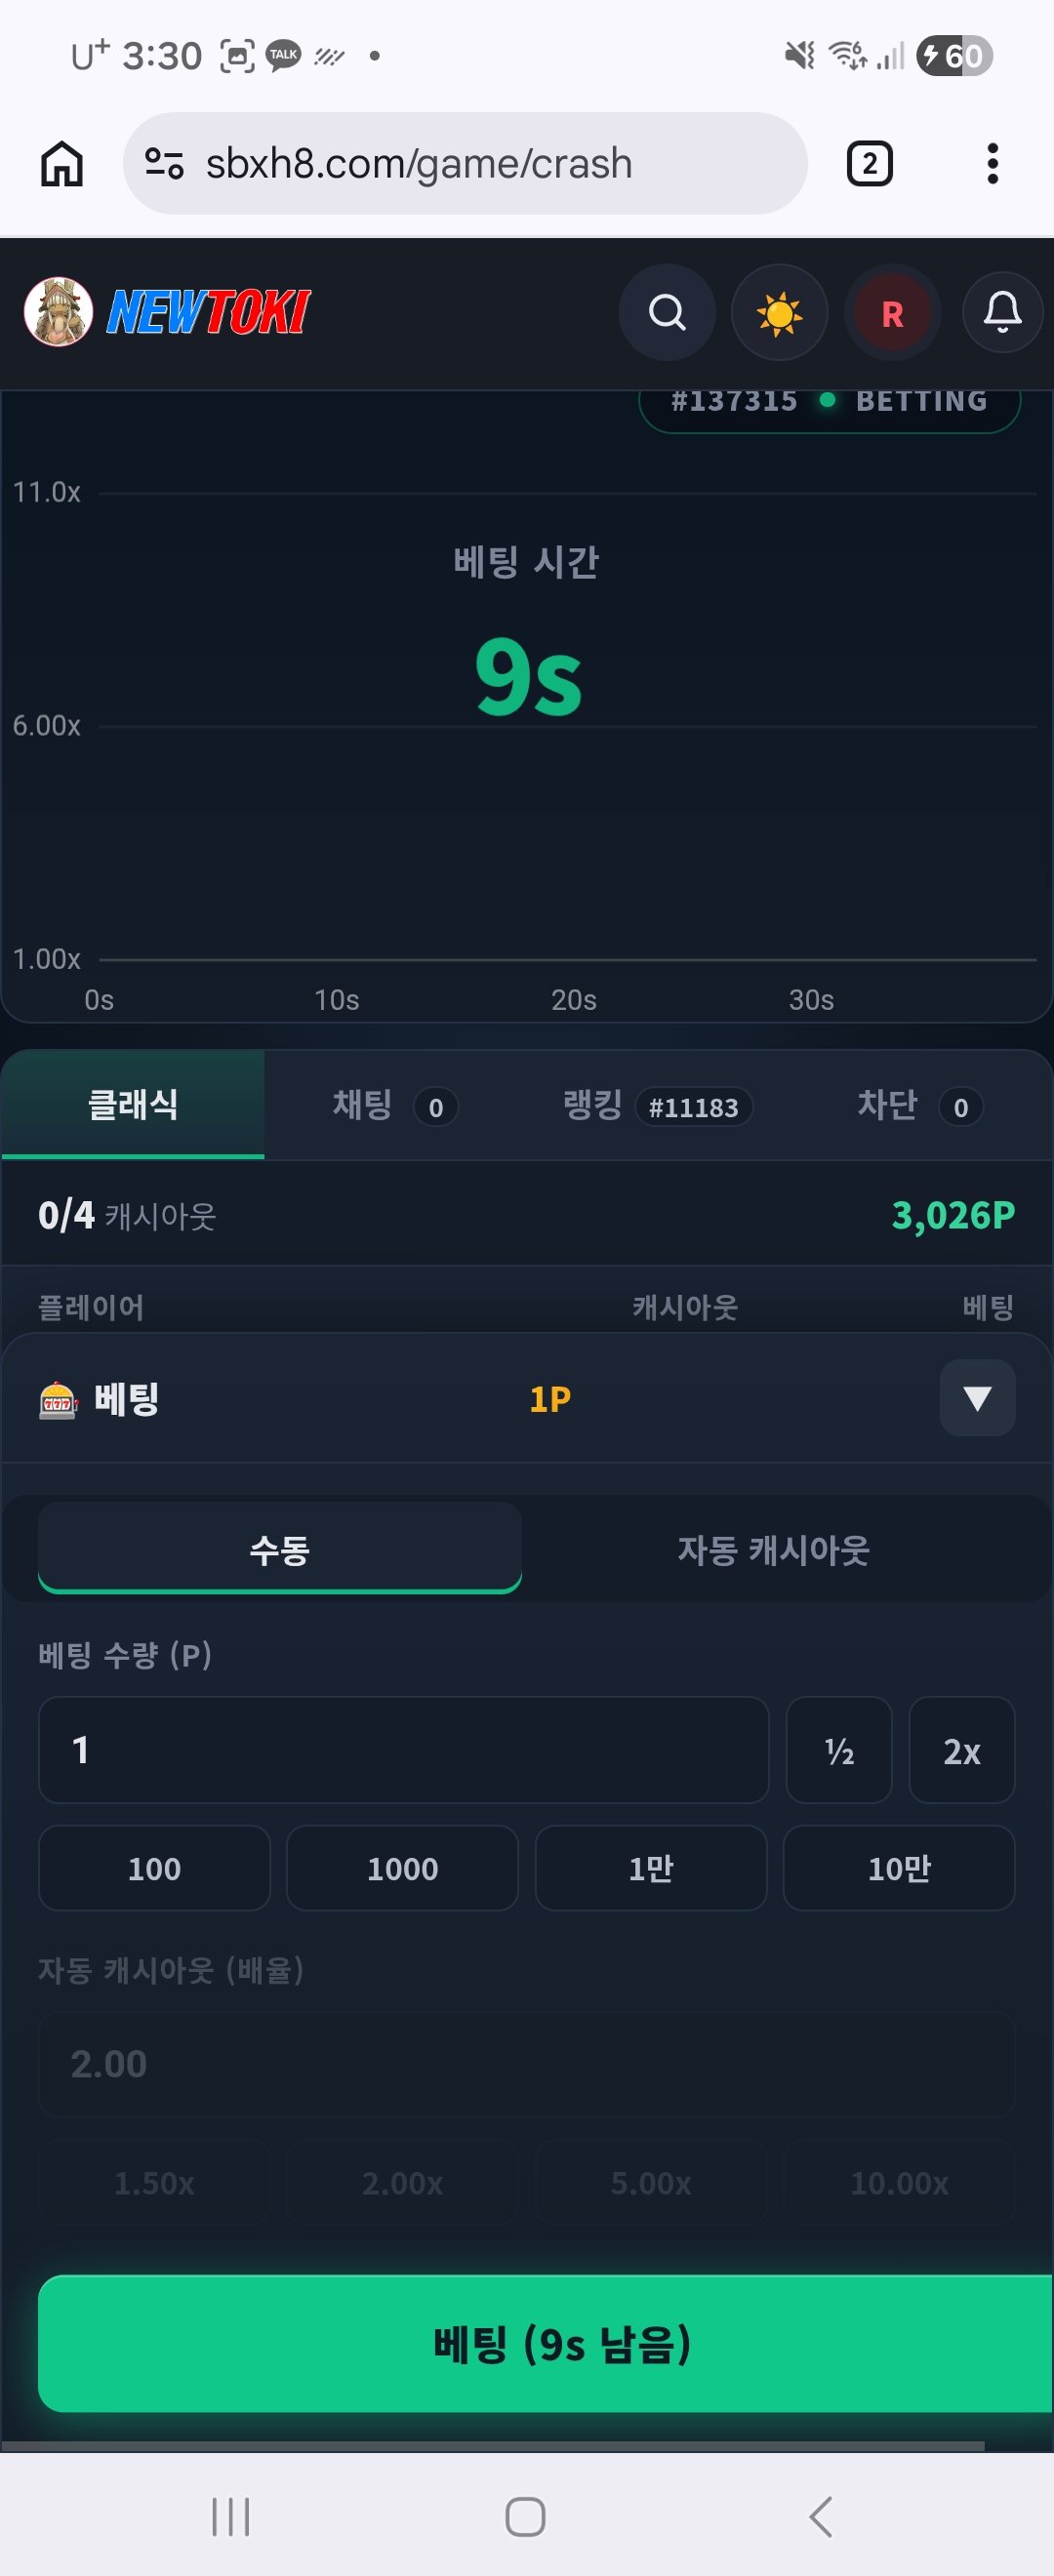Focus the 베팅 수량 input field
Screen dimensions: 1054x2576
click(404, 1750)
